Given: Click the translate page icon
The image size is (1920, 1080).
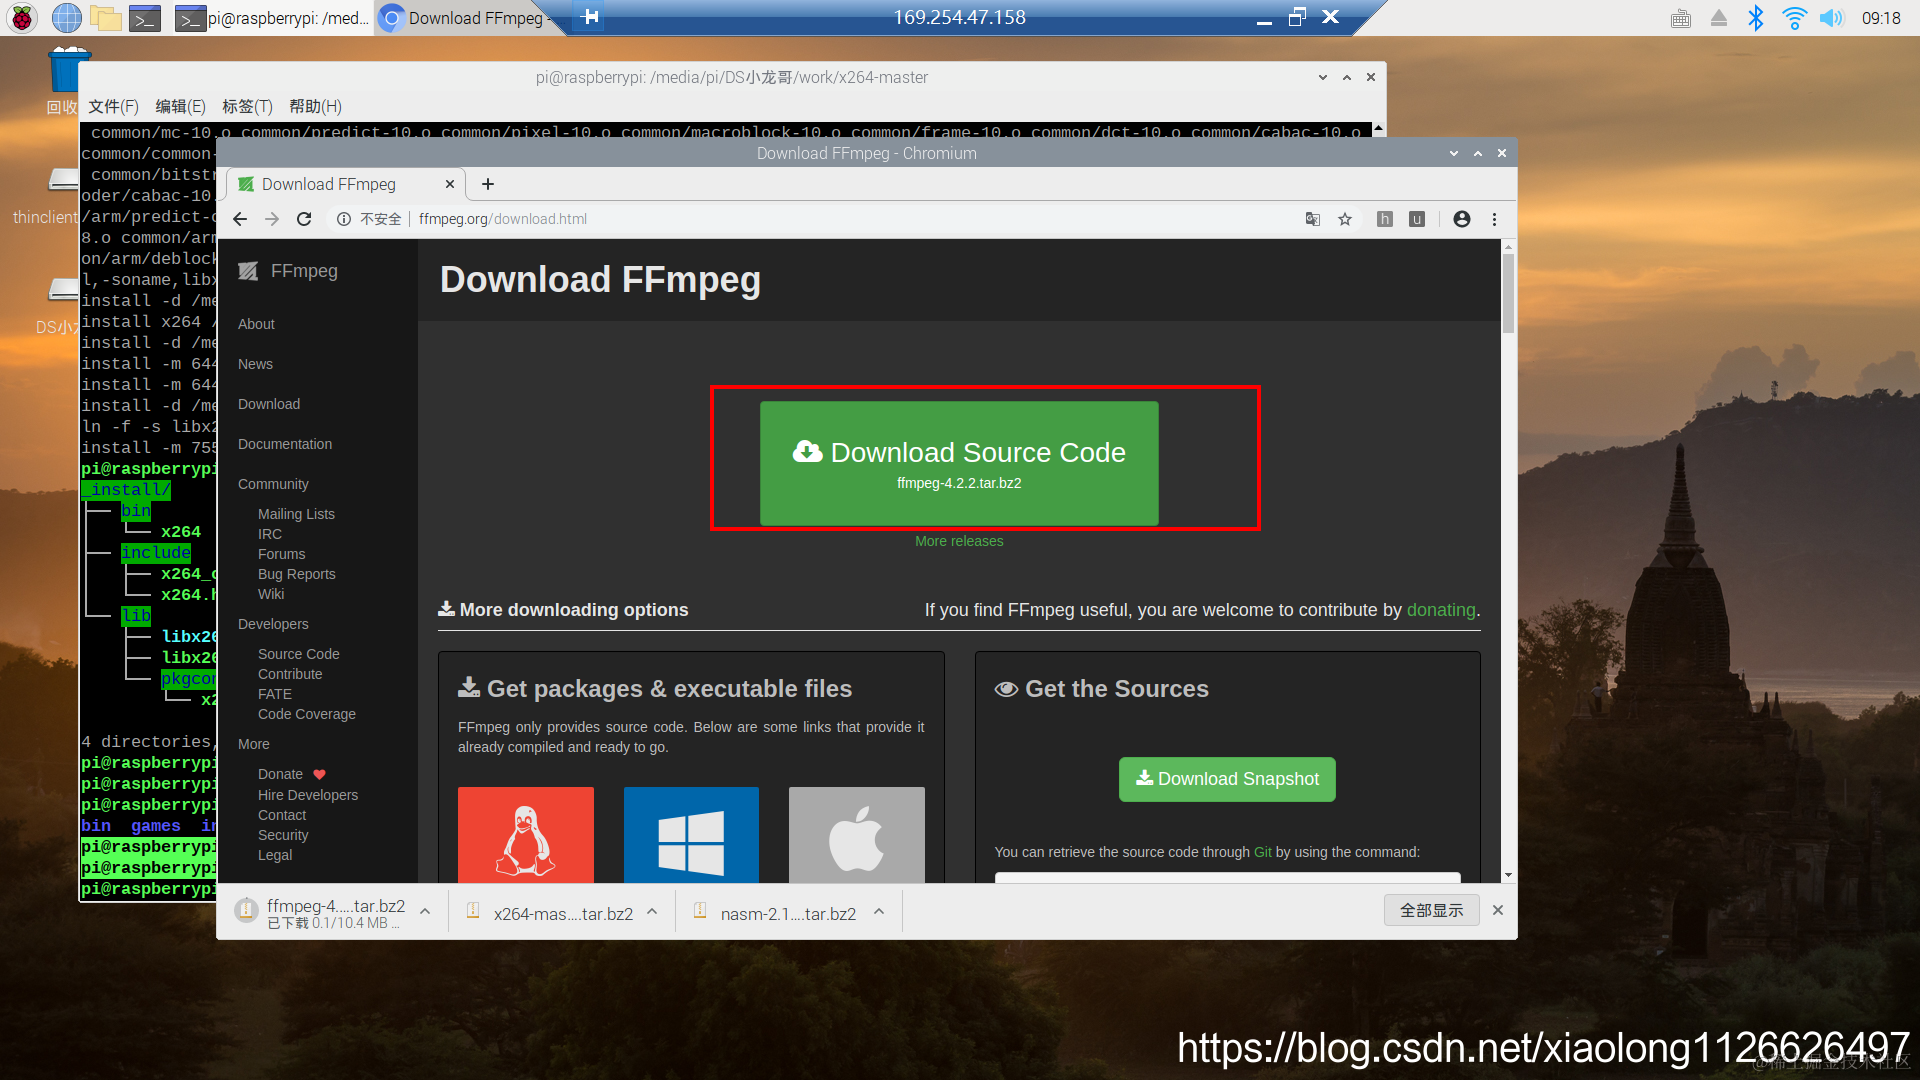Looking at the screenshot, I should pos(1313,219).
